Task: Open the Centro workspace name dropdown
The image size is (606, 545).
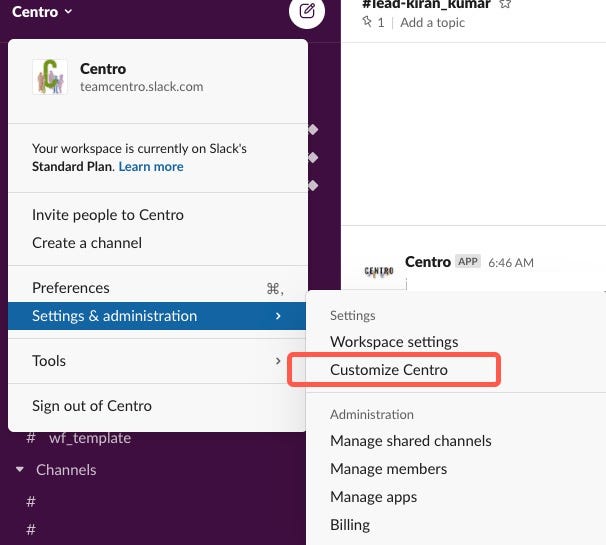Action: [42, 12]
